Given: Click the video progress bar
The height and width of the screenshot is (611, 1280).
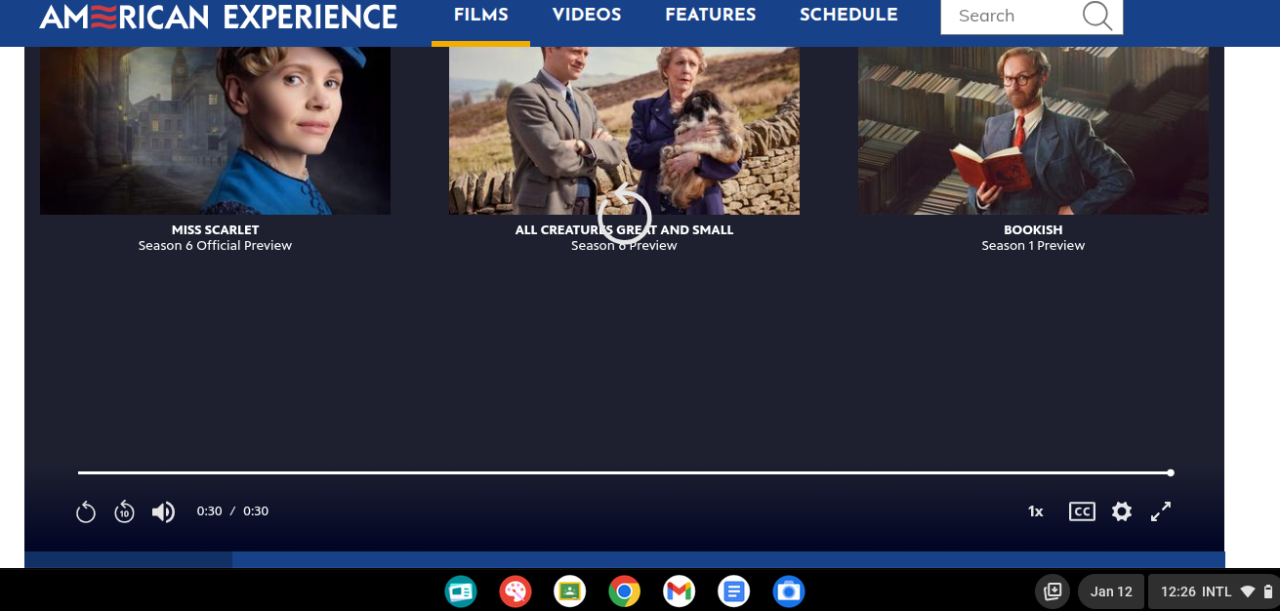Looking at the screenshot, I should click(x=625, y=473).
